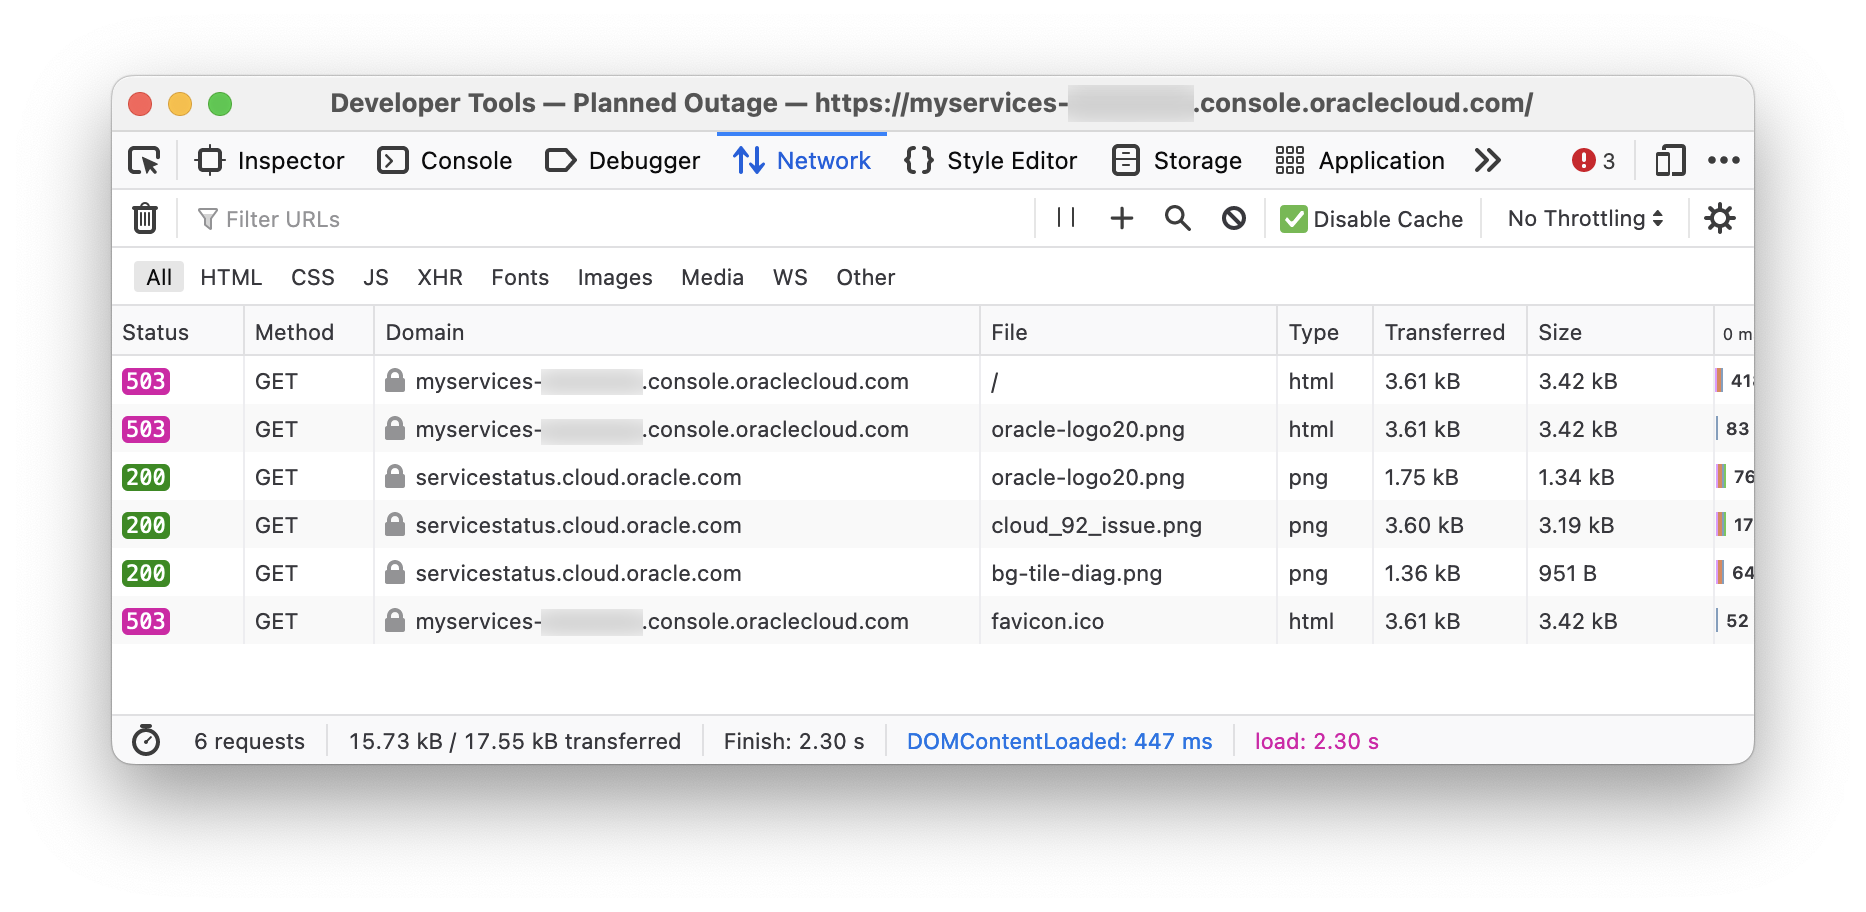Open the Style Editor tab
This screenshot has width=1866, height=912.
tap(990, 161)
